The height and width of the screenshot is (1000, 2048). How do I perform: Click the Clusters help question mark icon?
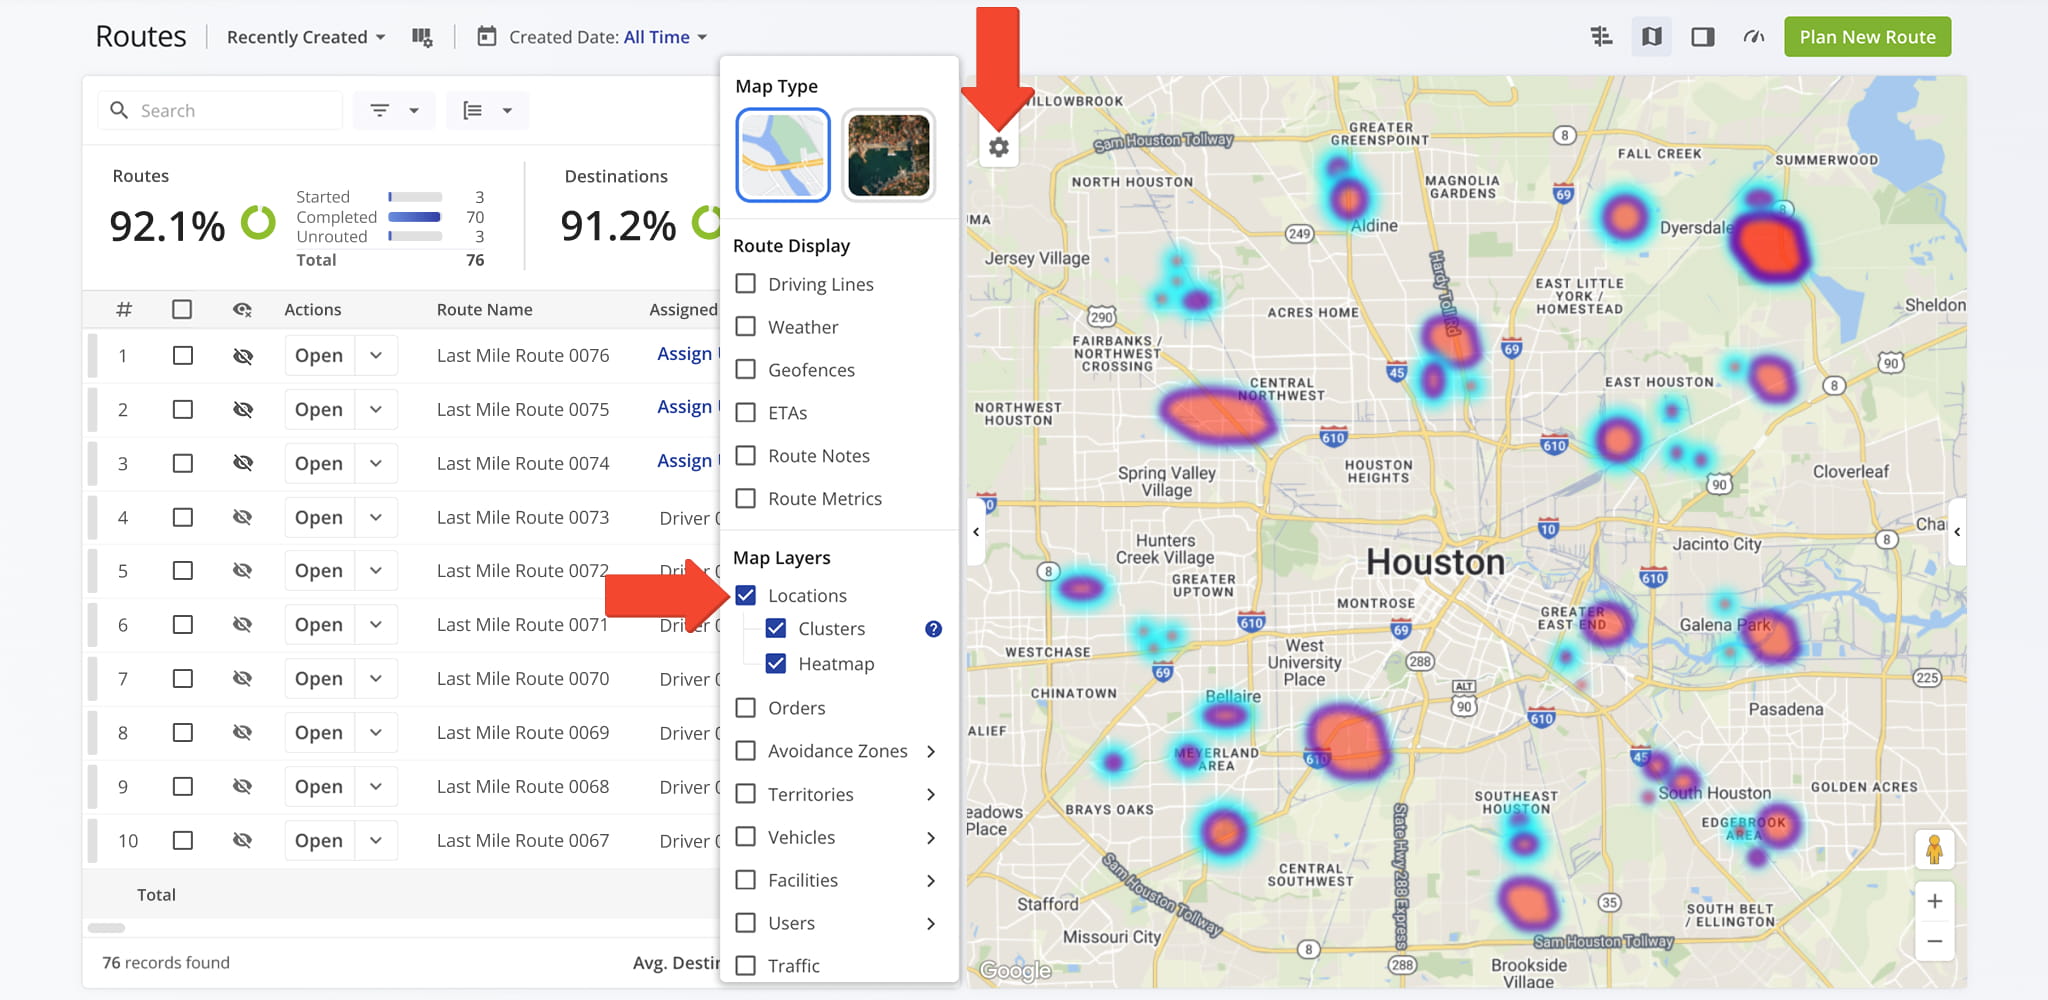[933, 629]
